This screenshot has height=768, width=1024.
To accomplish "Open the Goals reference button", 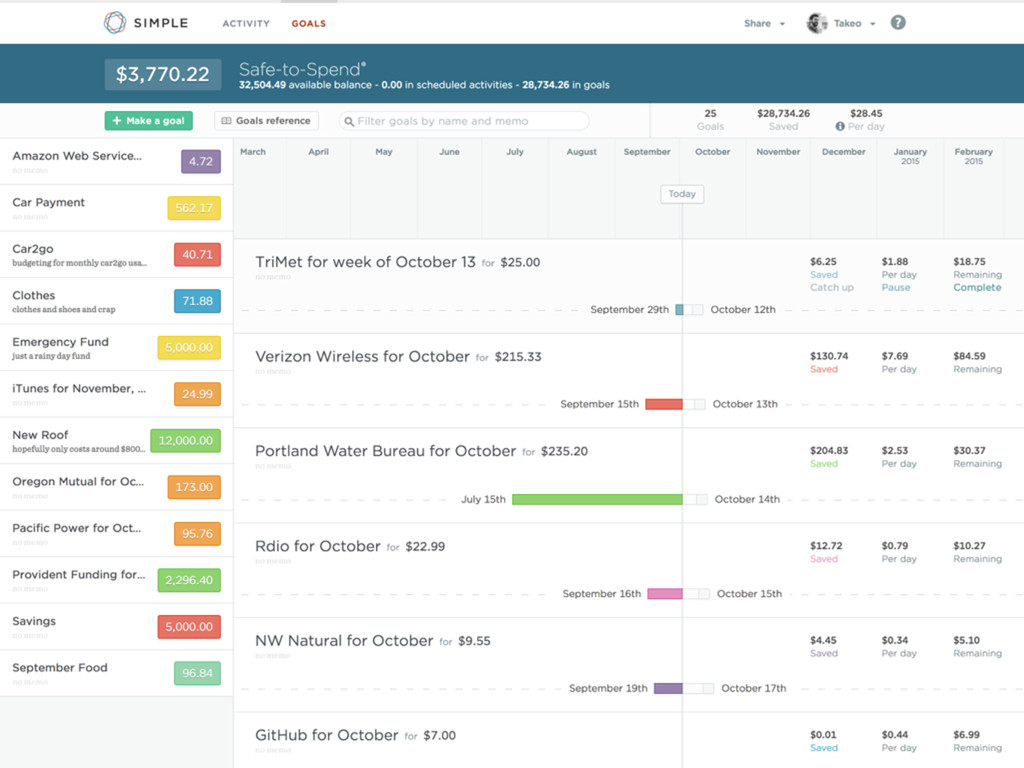I will [x=266, y=121].
